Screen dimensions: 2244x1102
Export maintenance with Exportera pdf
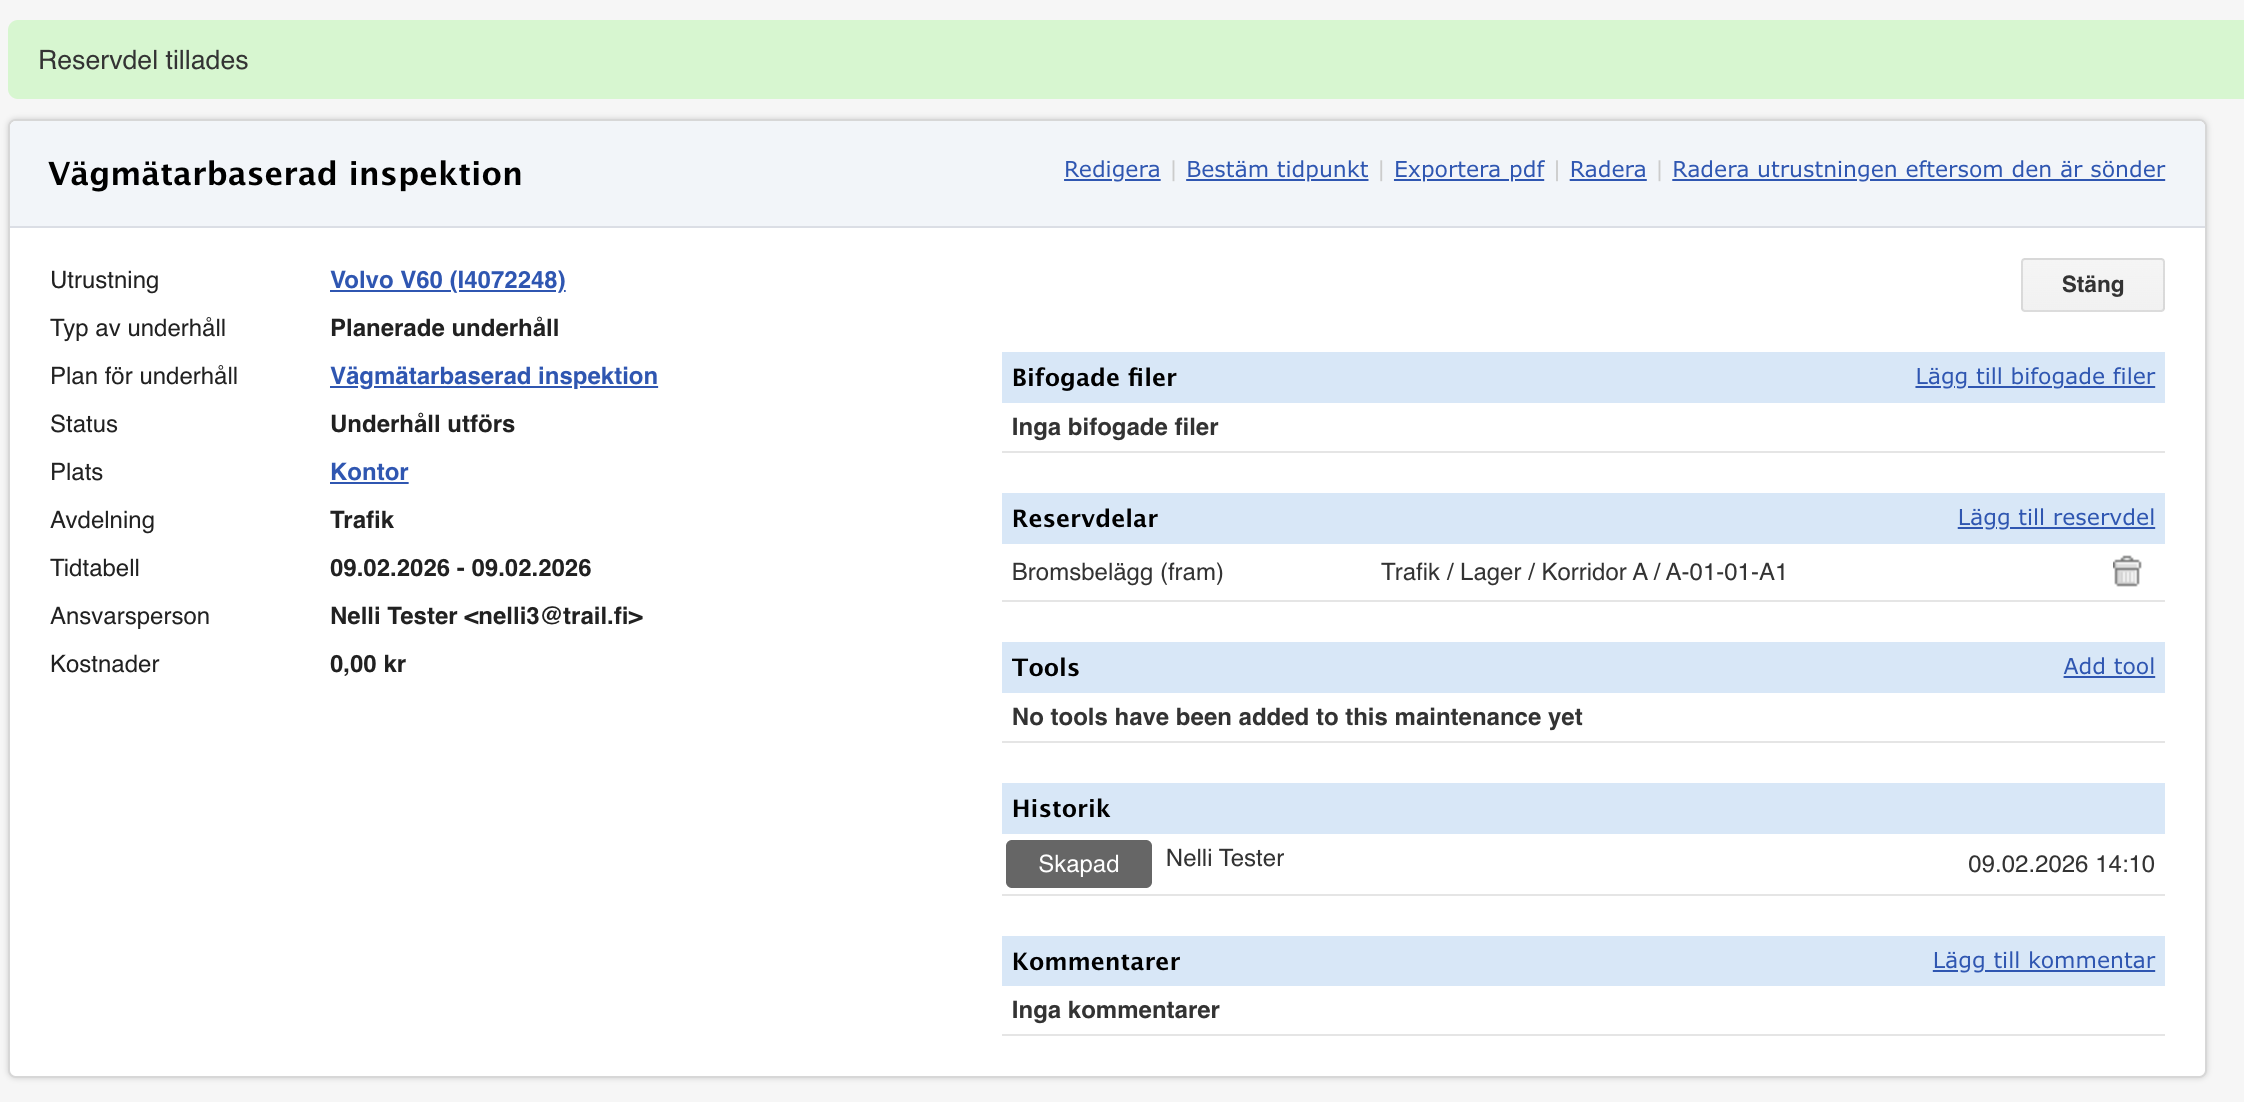(x=1468, y=169)
